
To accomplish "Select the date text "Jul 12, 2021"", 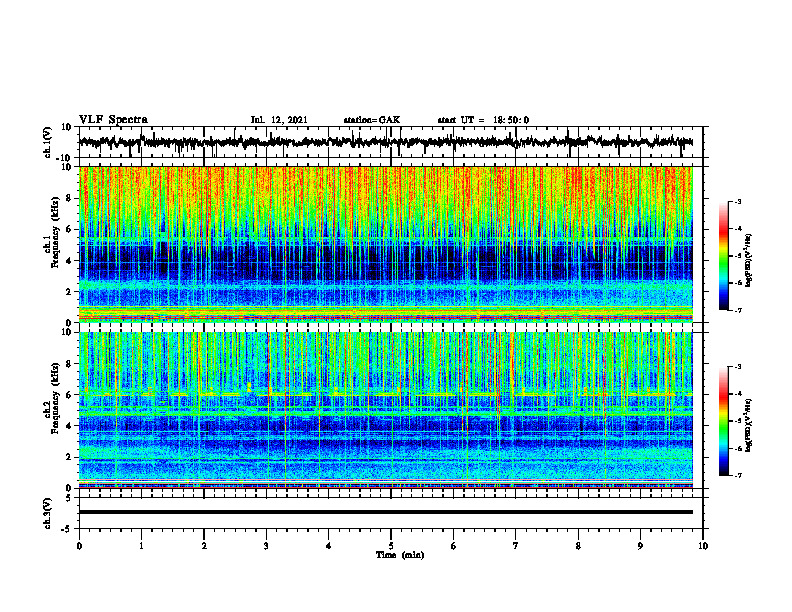I will [x=279, y=120].
